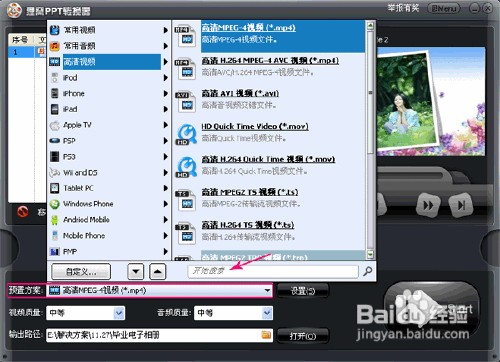Click format list scroll up arrow
This screenshot has height=362, width=500.
(x=370, y=26)
